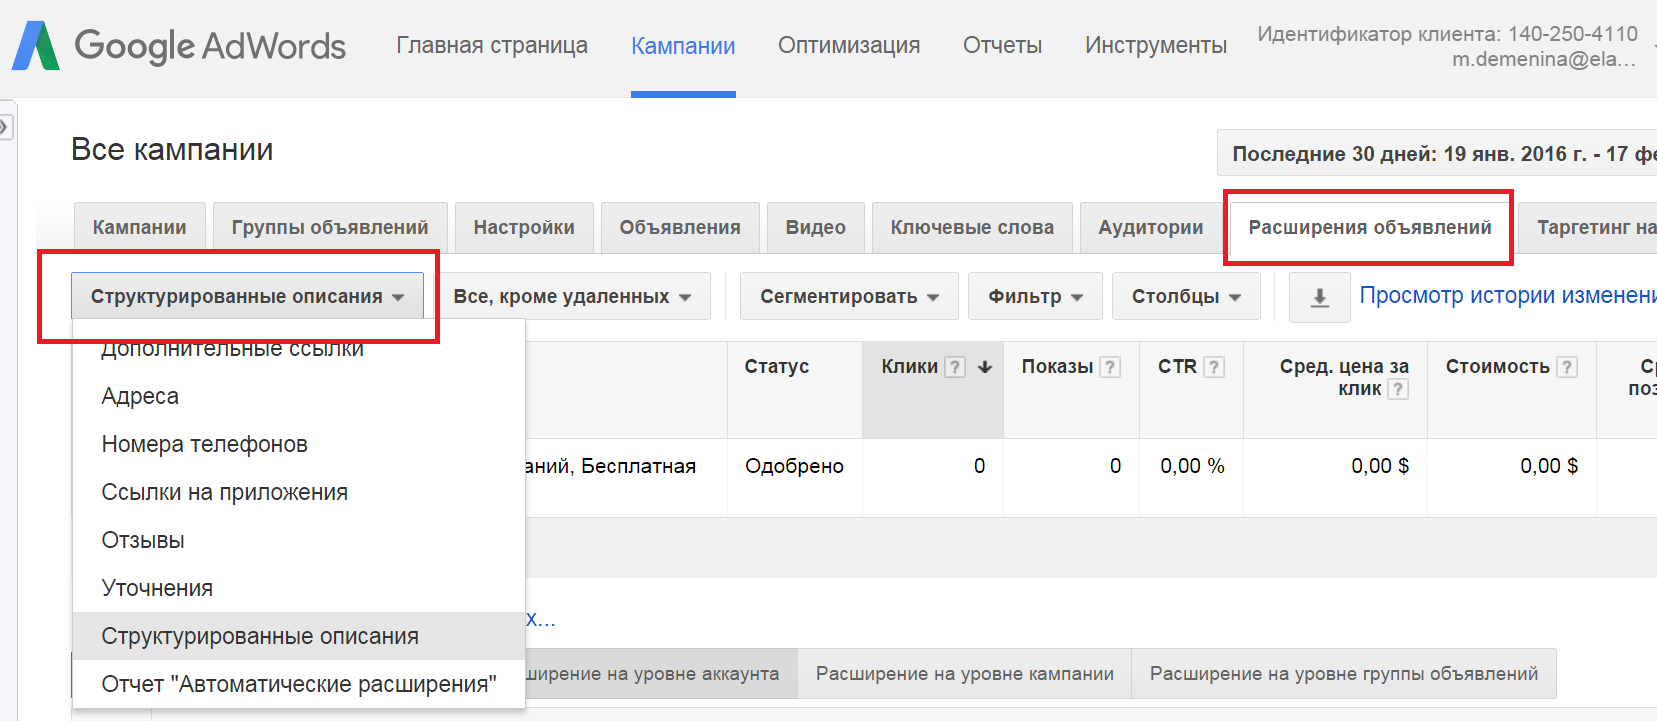The height and width of the screenshot is (721, 1657).
Task: Select Расширение на уровне кампании tab
Action: (964, 674)
